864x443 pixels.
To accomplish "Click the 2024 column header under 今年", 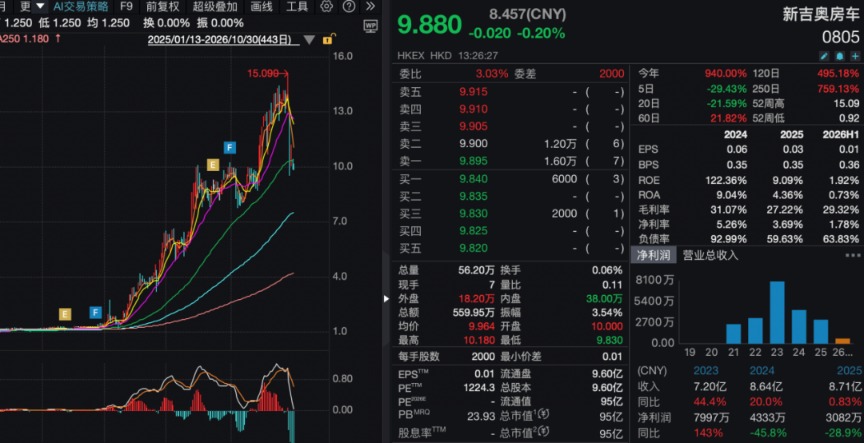I will pyautogui.click(x=736, y=134).
